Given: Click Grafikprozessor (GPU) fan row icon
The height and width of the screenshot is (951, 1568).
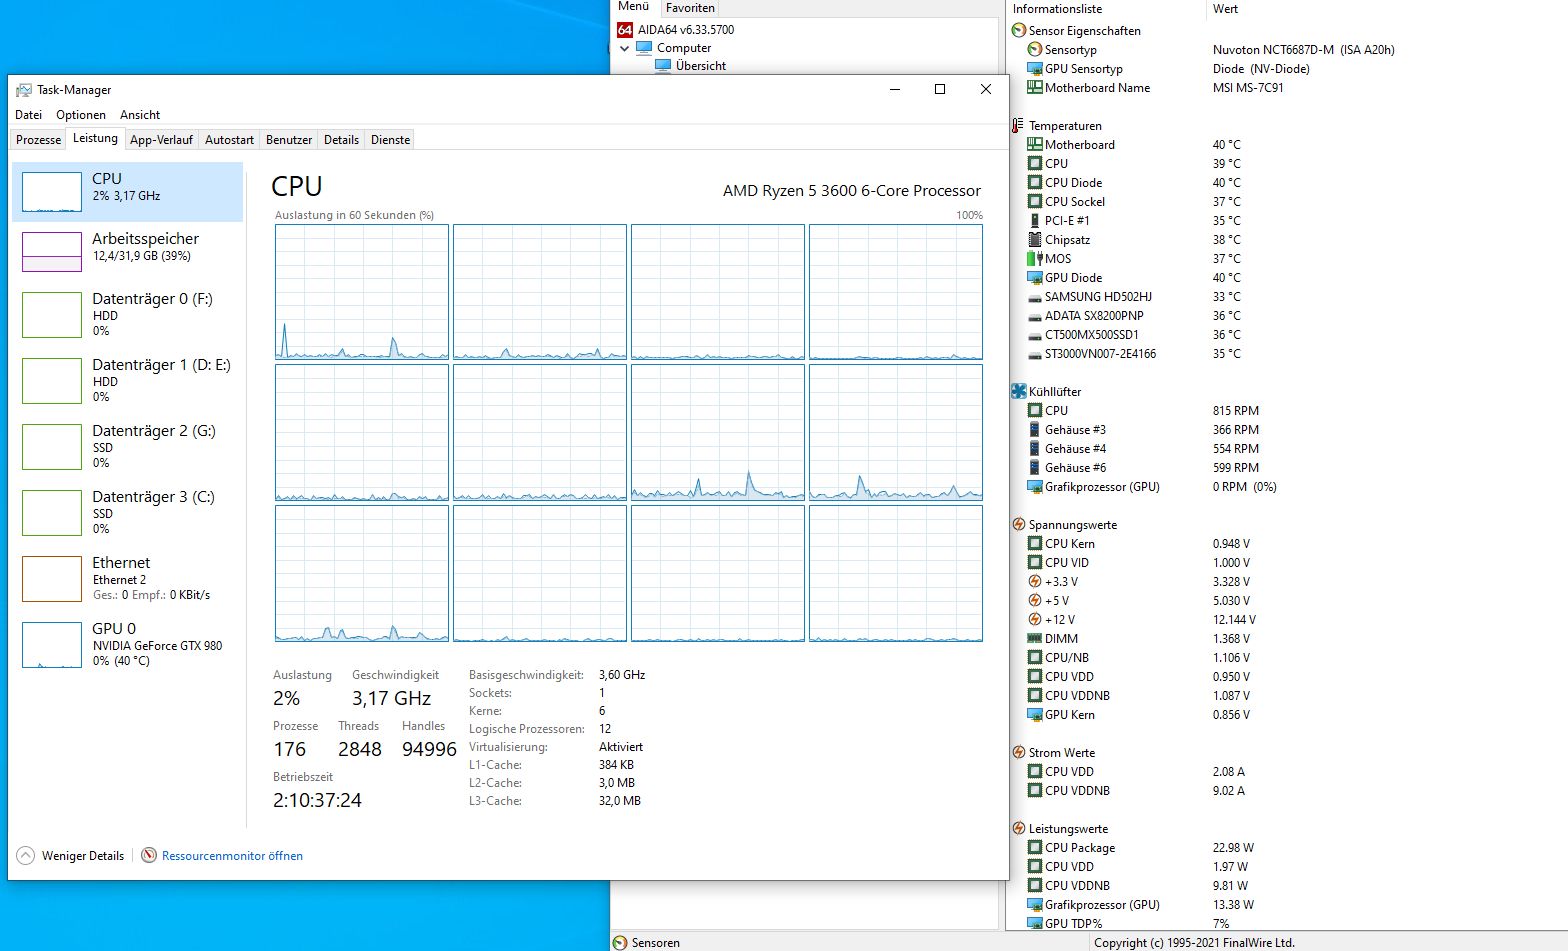Looking at the screenshot, I should (x=1035, y=487).
